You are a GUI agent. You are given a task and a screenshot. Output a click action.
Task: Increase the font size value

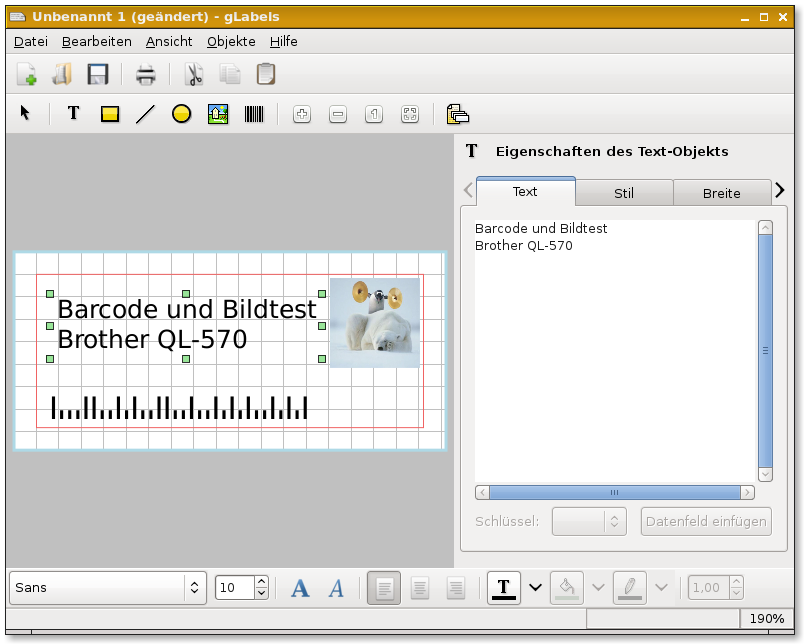tap(262, 582)
